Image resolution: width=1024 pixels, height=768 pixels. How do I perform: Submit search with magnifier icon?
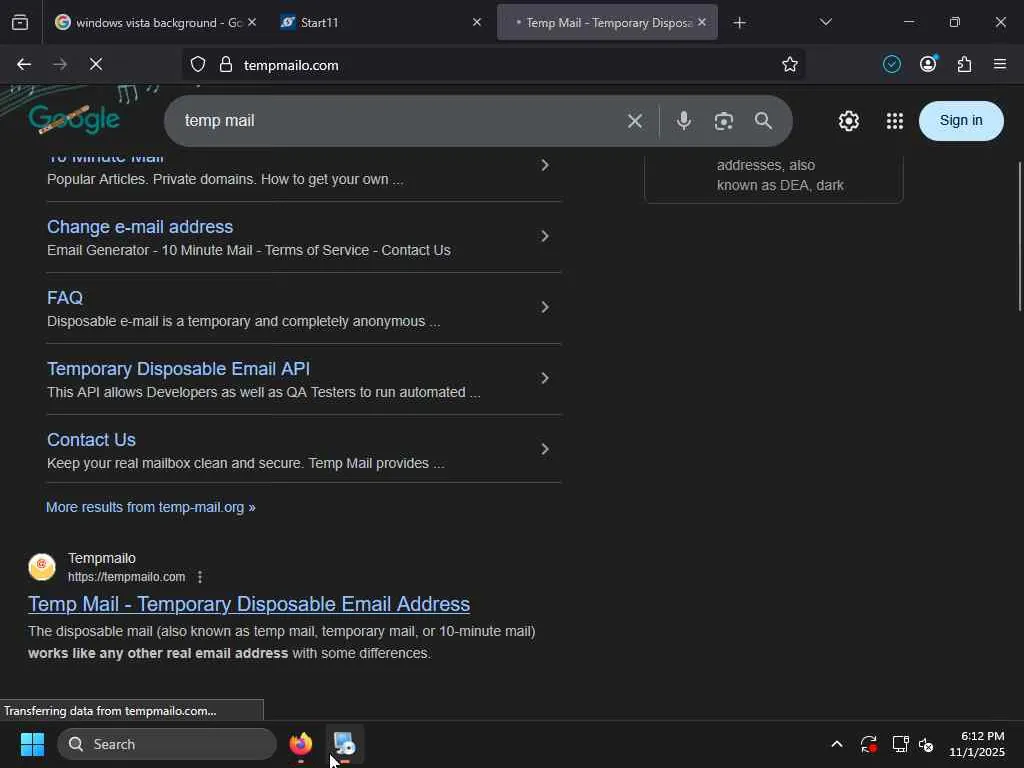tap(763, 121)
